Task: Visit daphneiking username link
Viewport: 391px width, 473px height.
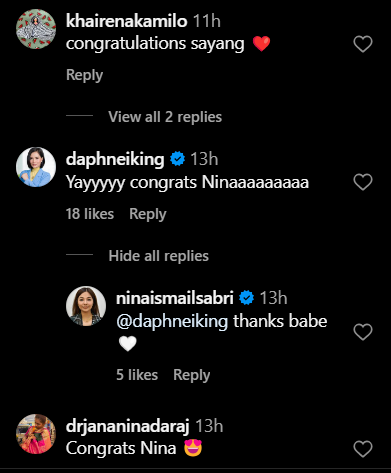Action: click(x=115, y=159)
